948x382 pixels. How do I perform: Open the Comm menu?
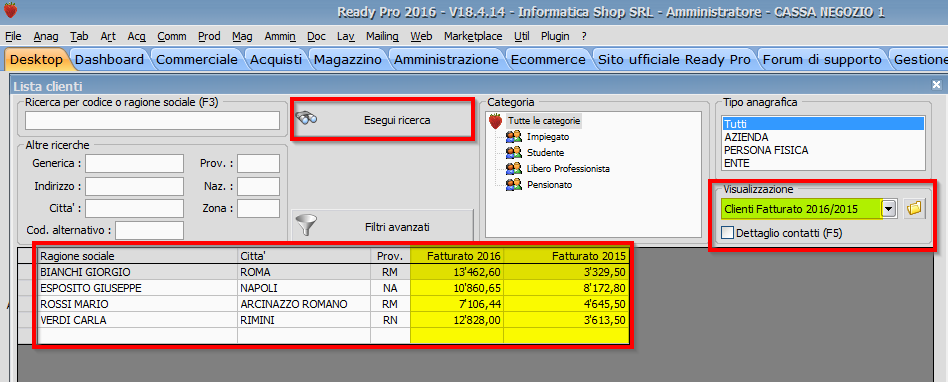pos(172,36)
